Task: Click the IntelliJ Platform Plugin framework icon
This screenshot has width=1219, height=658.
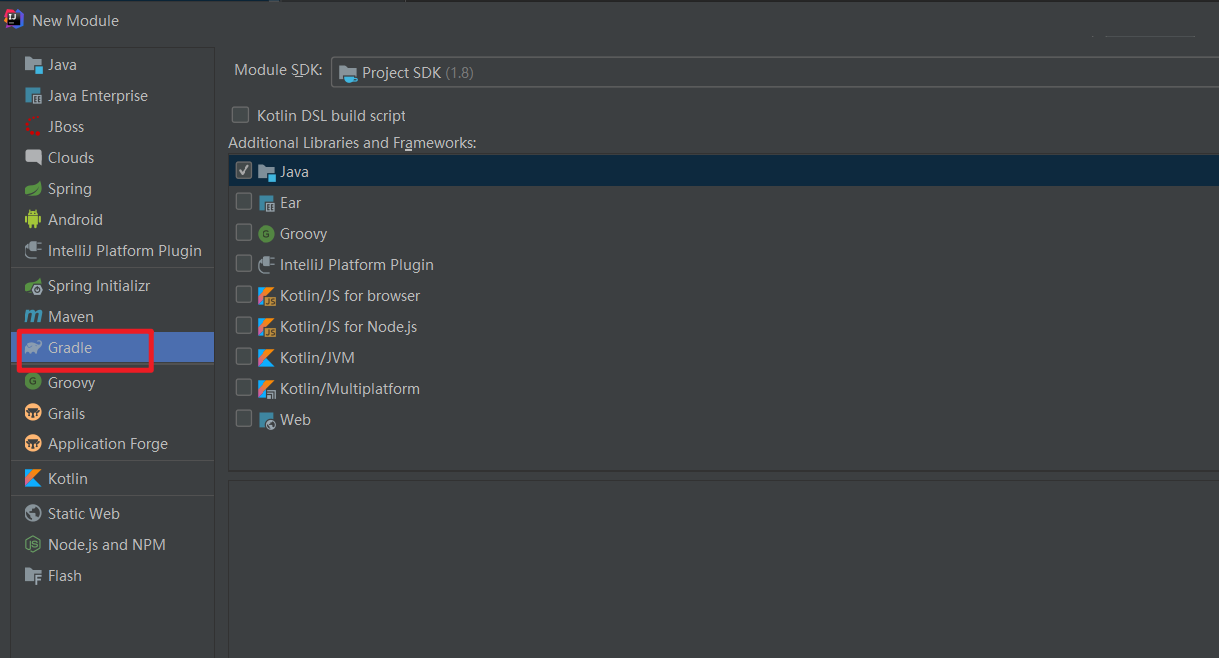Action: click(266, 265)
